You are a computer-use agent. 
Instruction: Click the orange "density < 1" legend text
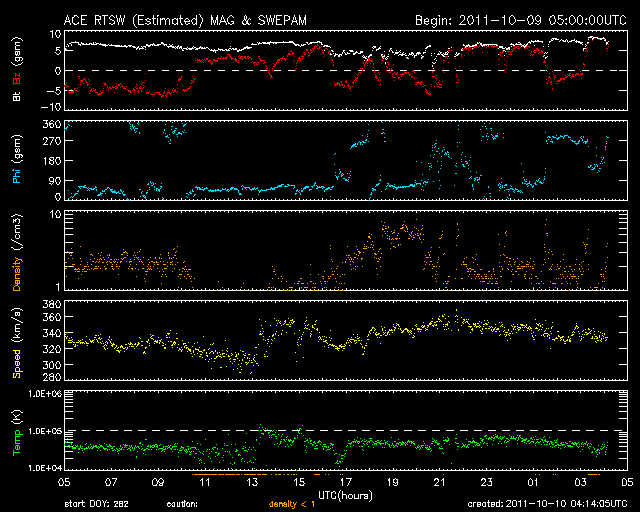pos(292,504)
